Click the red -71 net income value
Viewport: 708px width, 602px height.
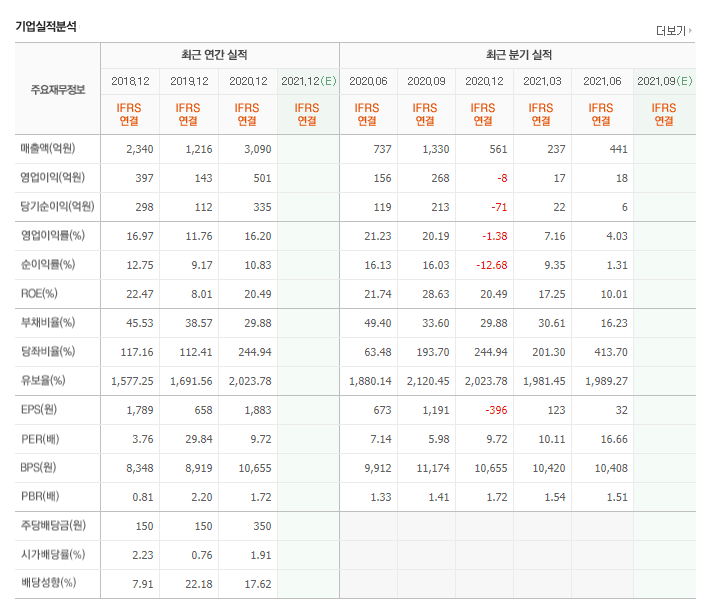(x=499, y=207)
